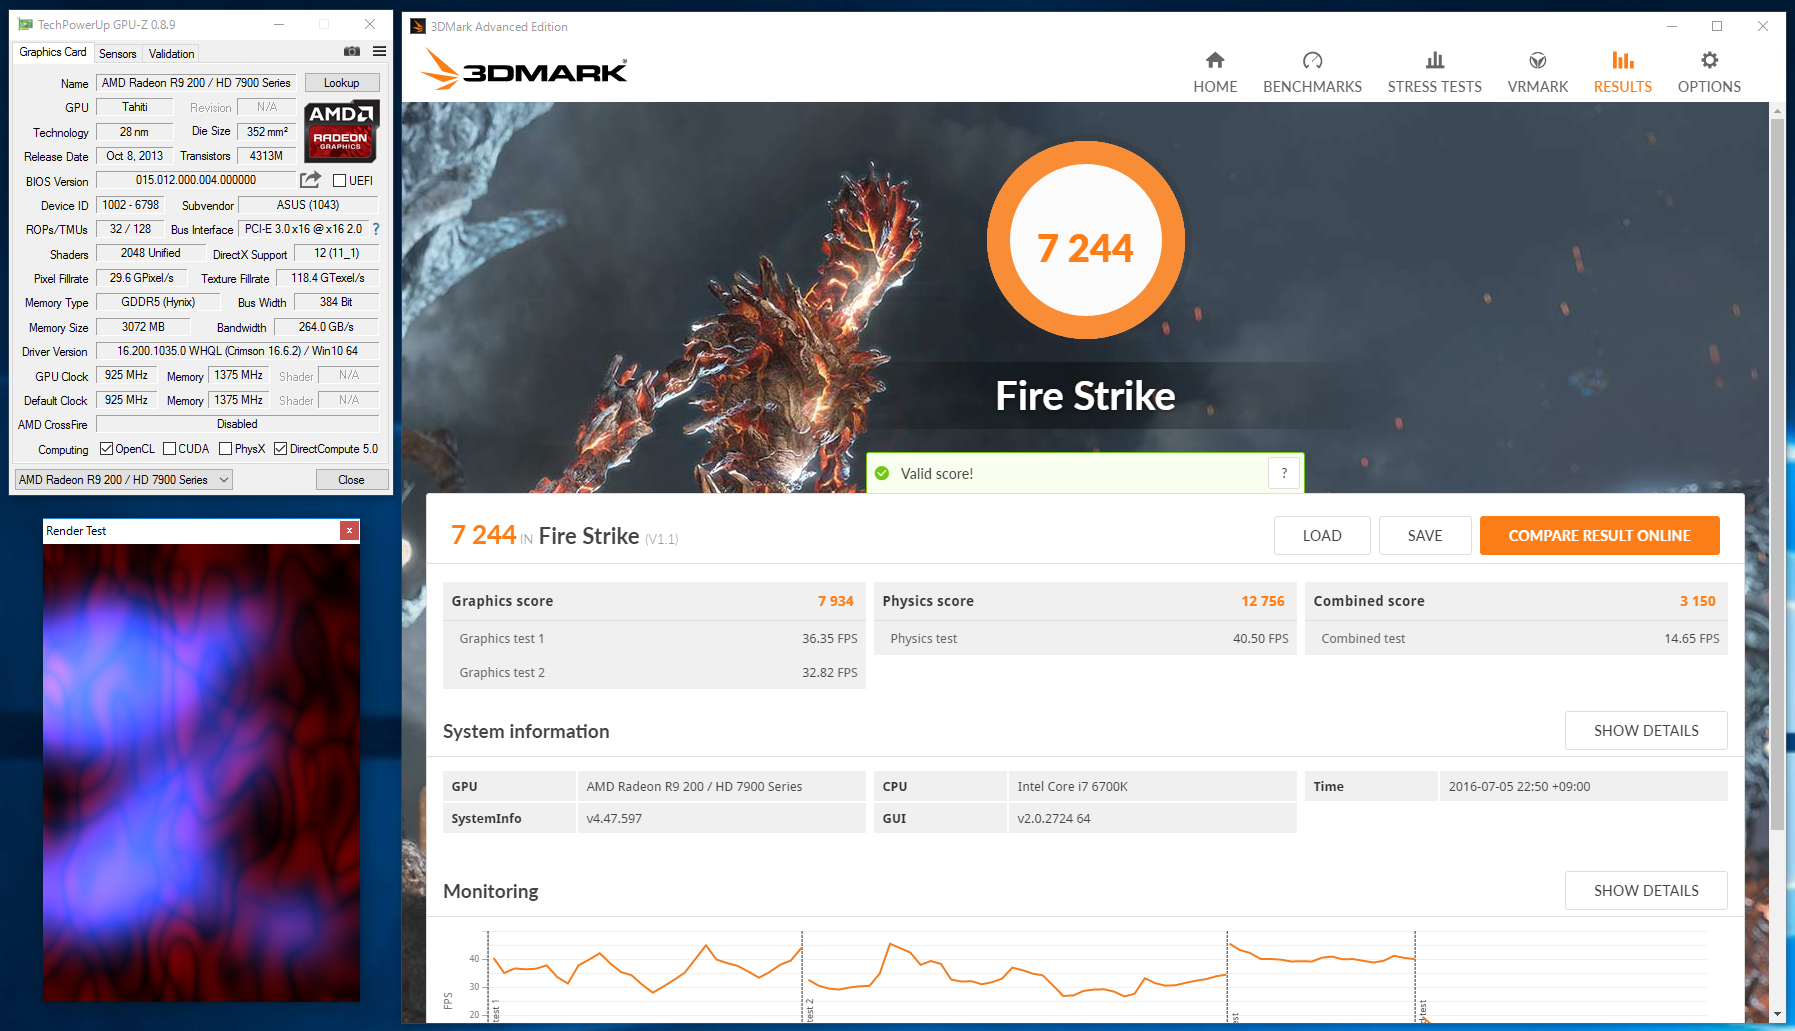
Task: Click the Render Test preview image
Action: coord(201,773)
